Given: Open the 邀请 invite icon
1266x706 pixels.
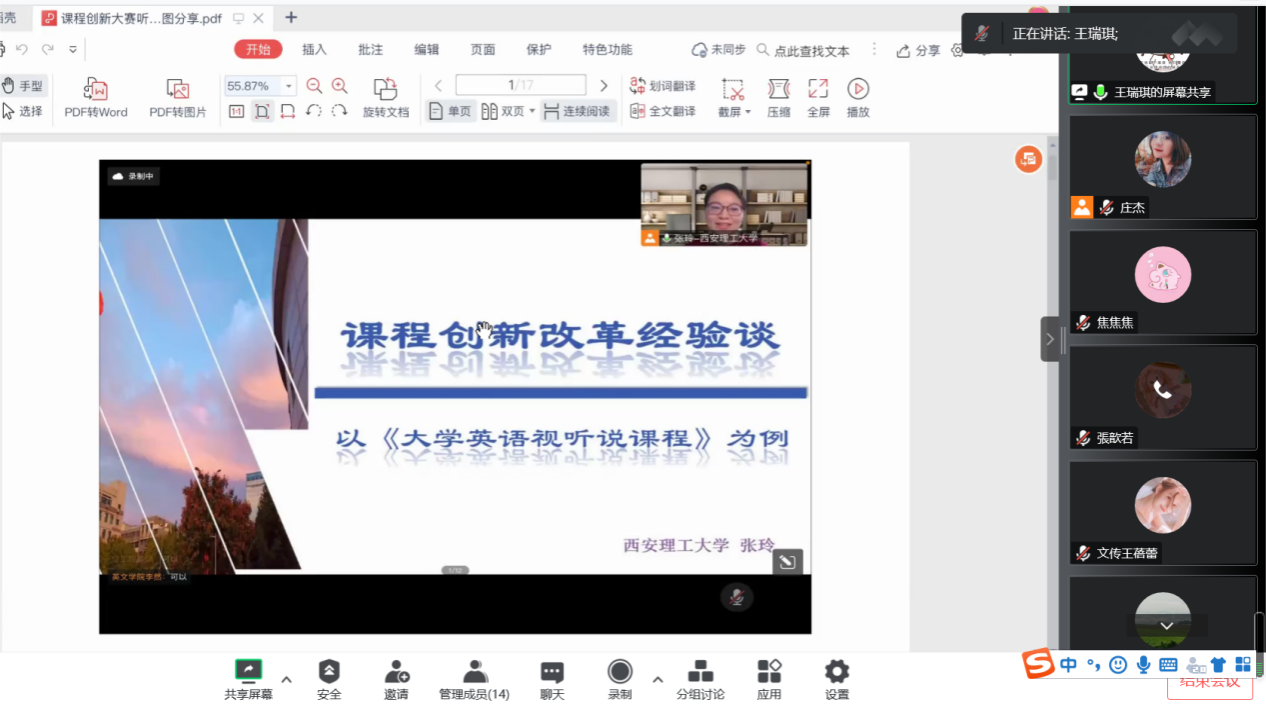Looking at the screenshot, I should coord(396,680).
